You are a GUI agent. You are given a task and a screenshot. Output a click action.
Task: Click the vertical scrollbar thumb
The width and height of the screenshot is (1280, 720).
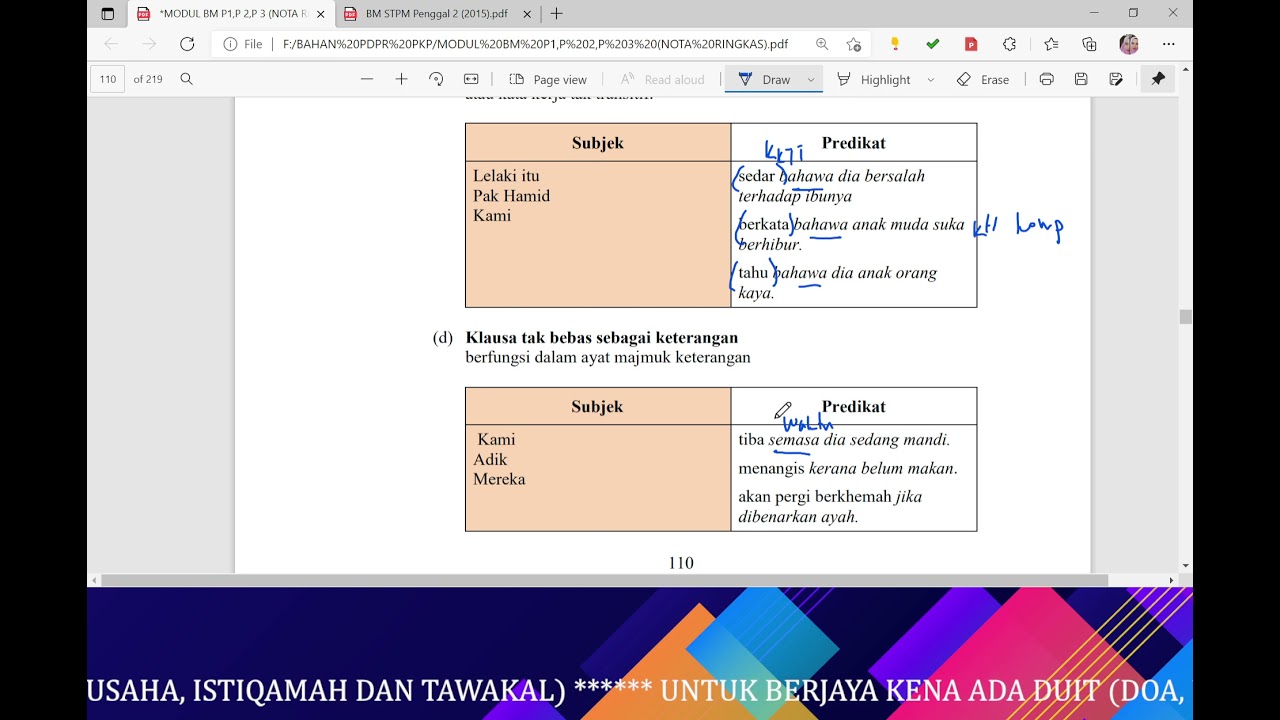[1186, 317]
